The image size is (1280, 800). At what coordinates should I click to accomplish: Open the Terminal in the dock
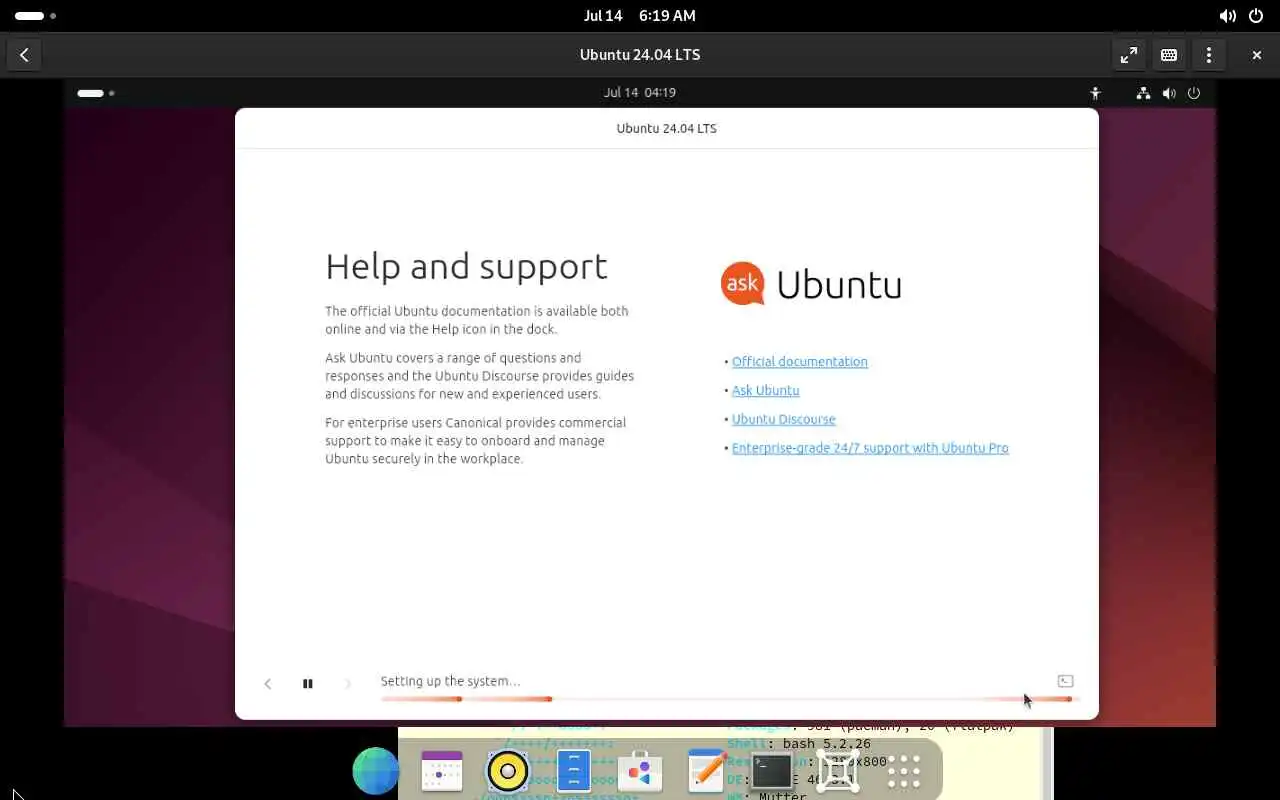[x=772, y=771]
